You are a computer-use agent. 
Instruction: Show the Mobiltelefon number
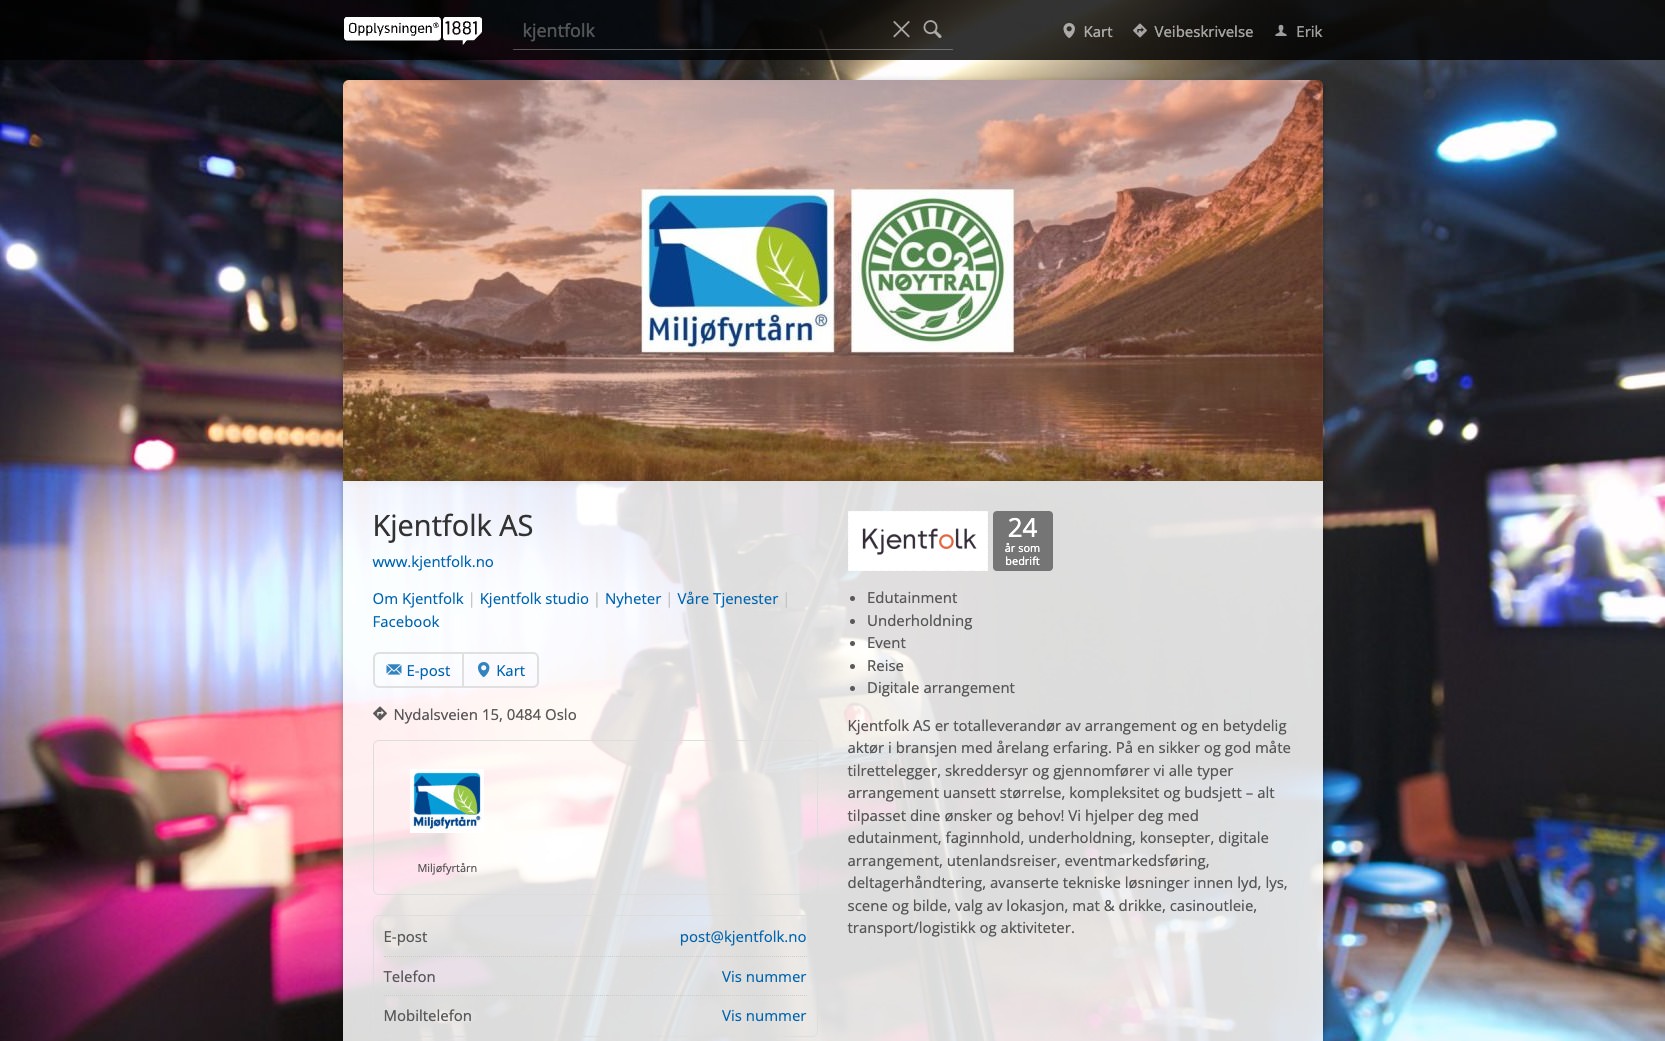click(764, 1016)
